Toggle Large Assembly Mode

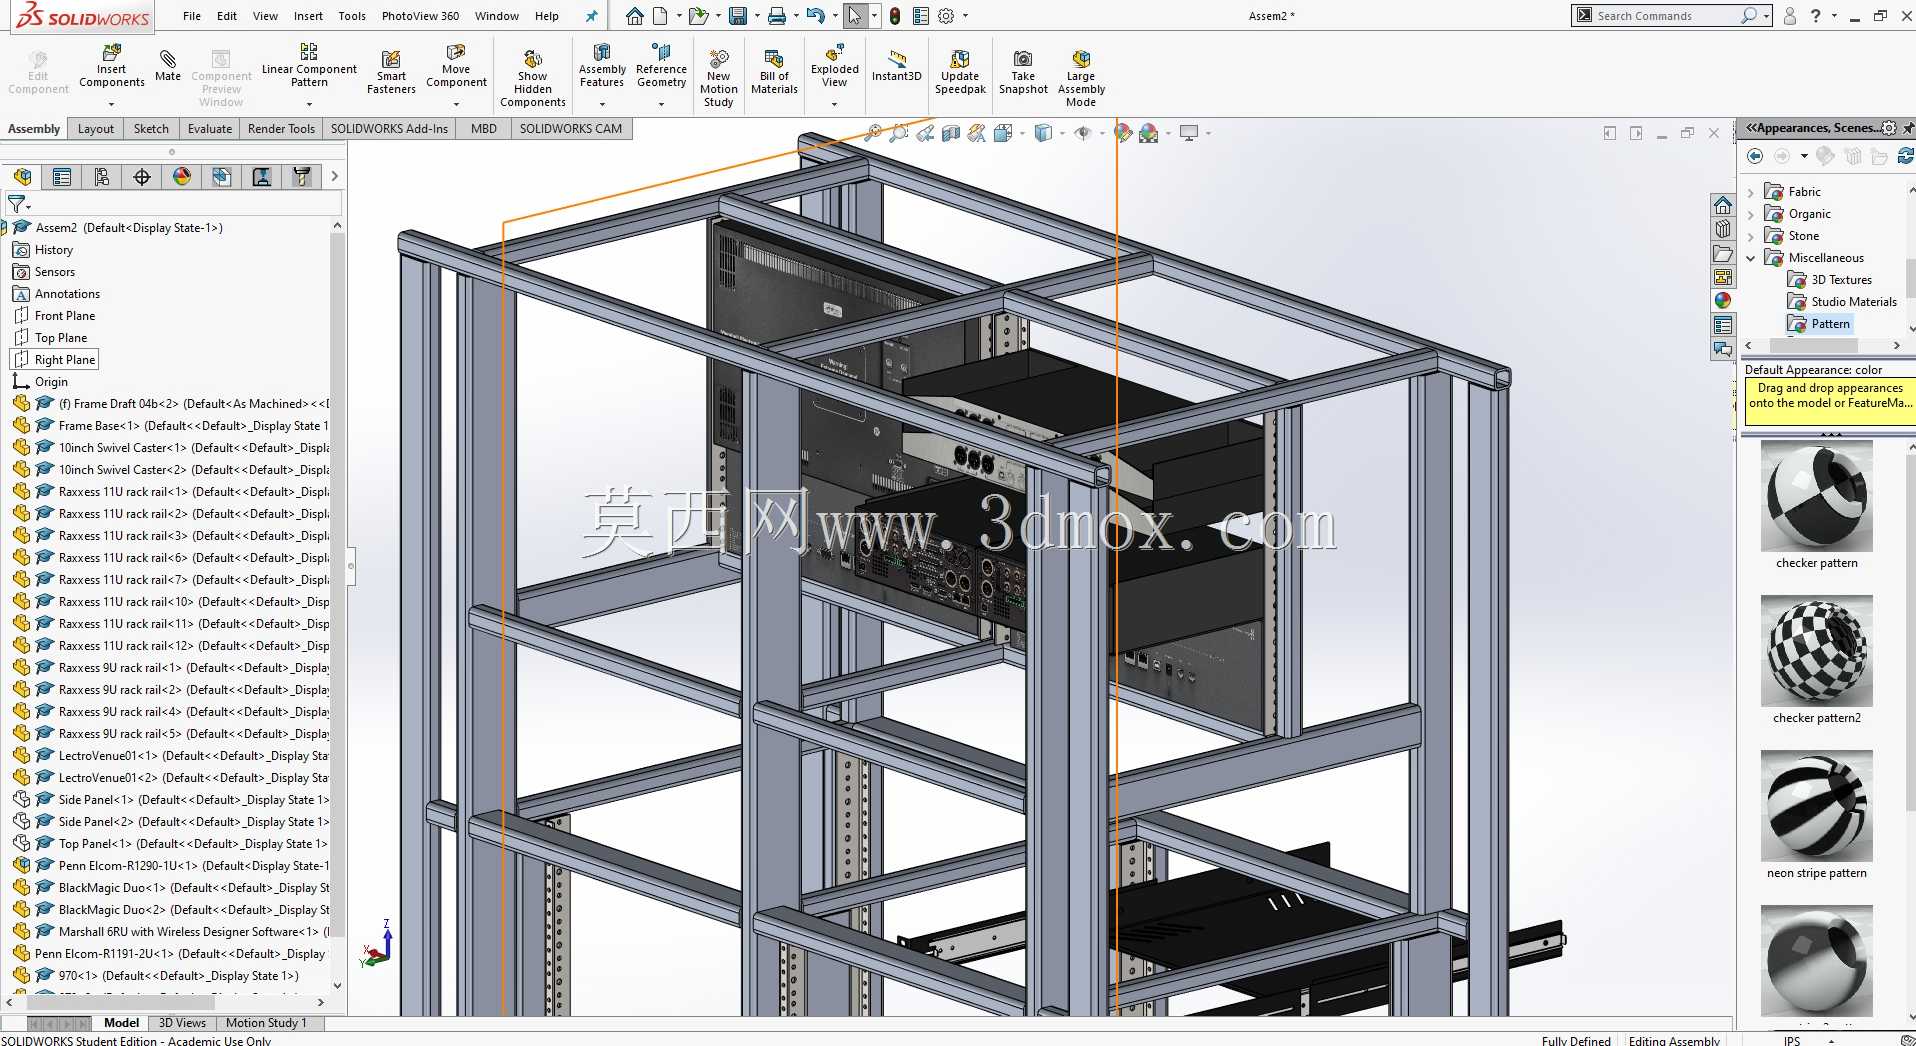pos(1081,78)
